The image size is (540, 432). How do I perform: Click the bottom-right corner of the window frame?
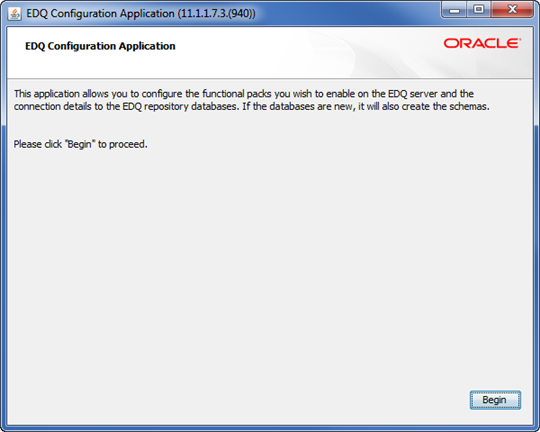click(537, 429)
